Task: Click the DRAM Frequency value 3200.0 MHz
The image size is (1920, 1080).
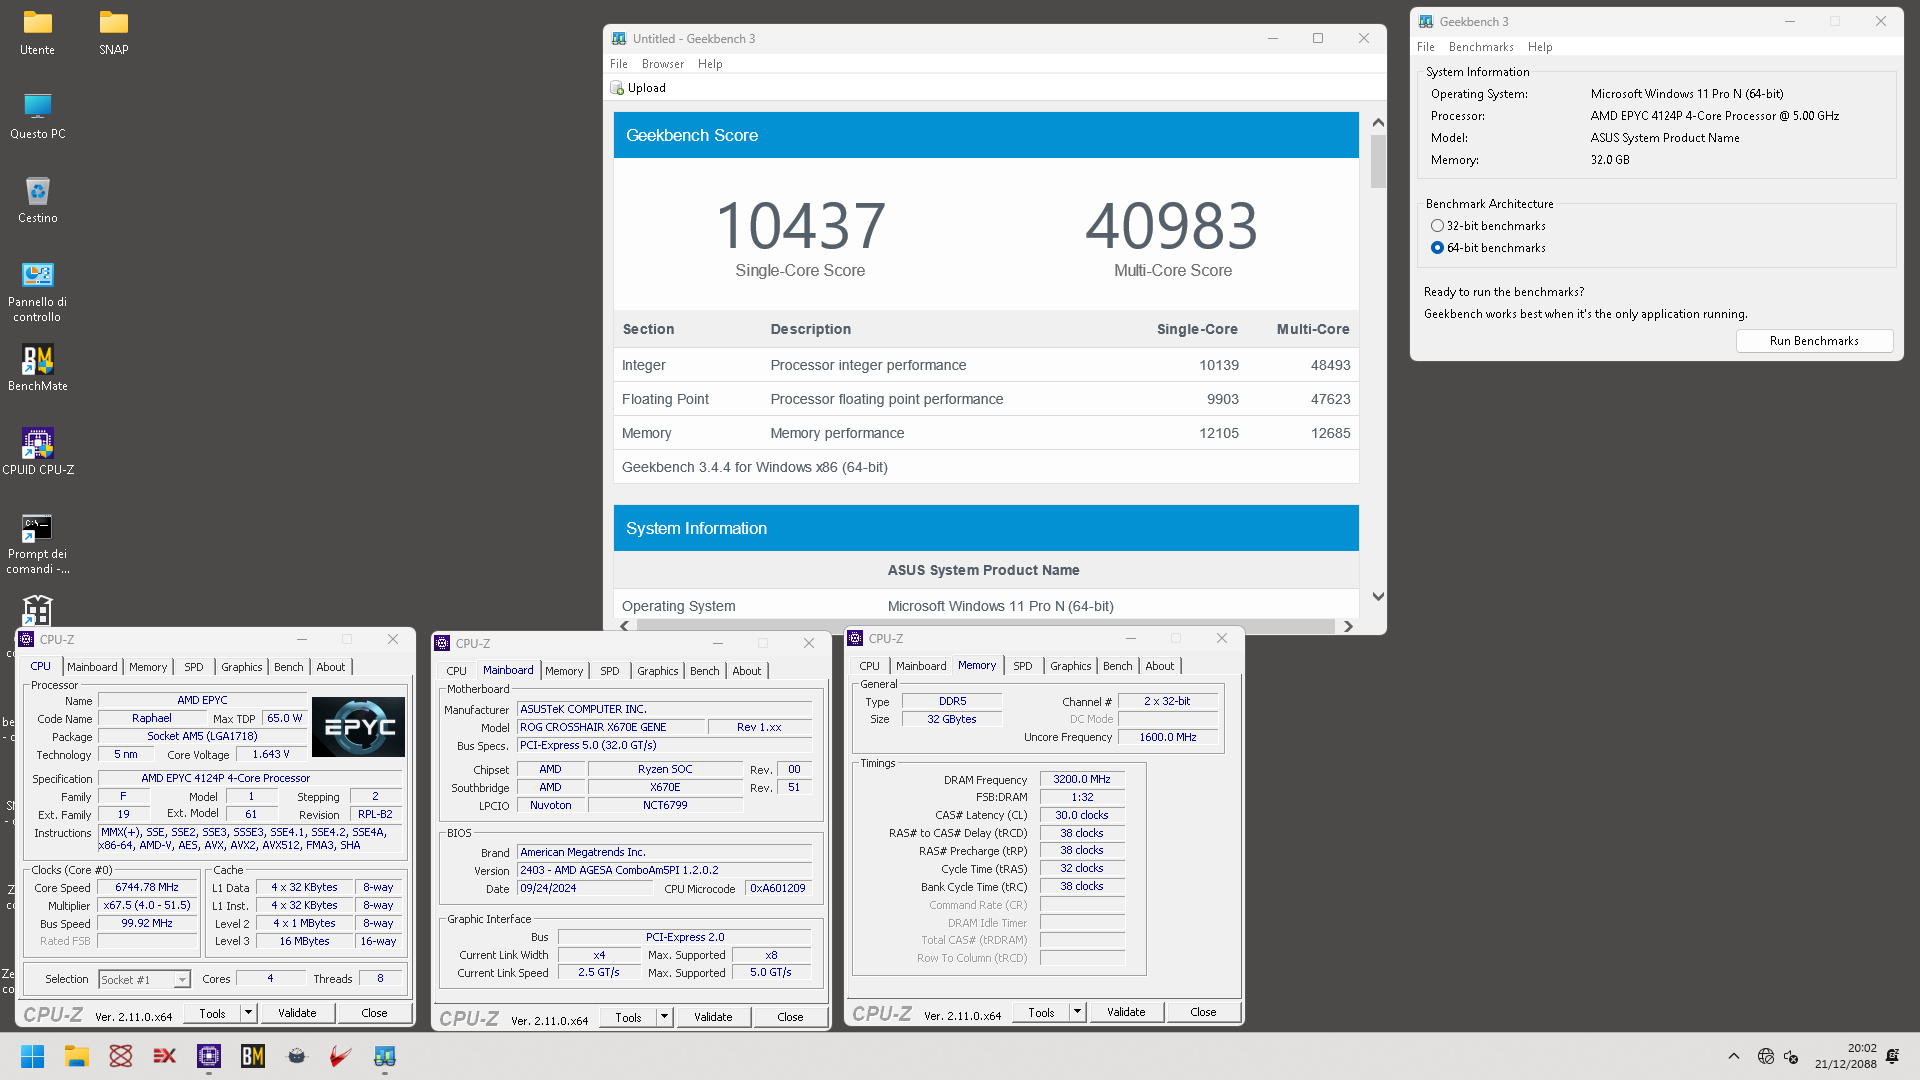Action: click(x=1082, y=779)
